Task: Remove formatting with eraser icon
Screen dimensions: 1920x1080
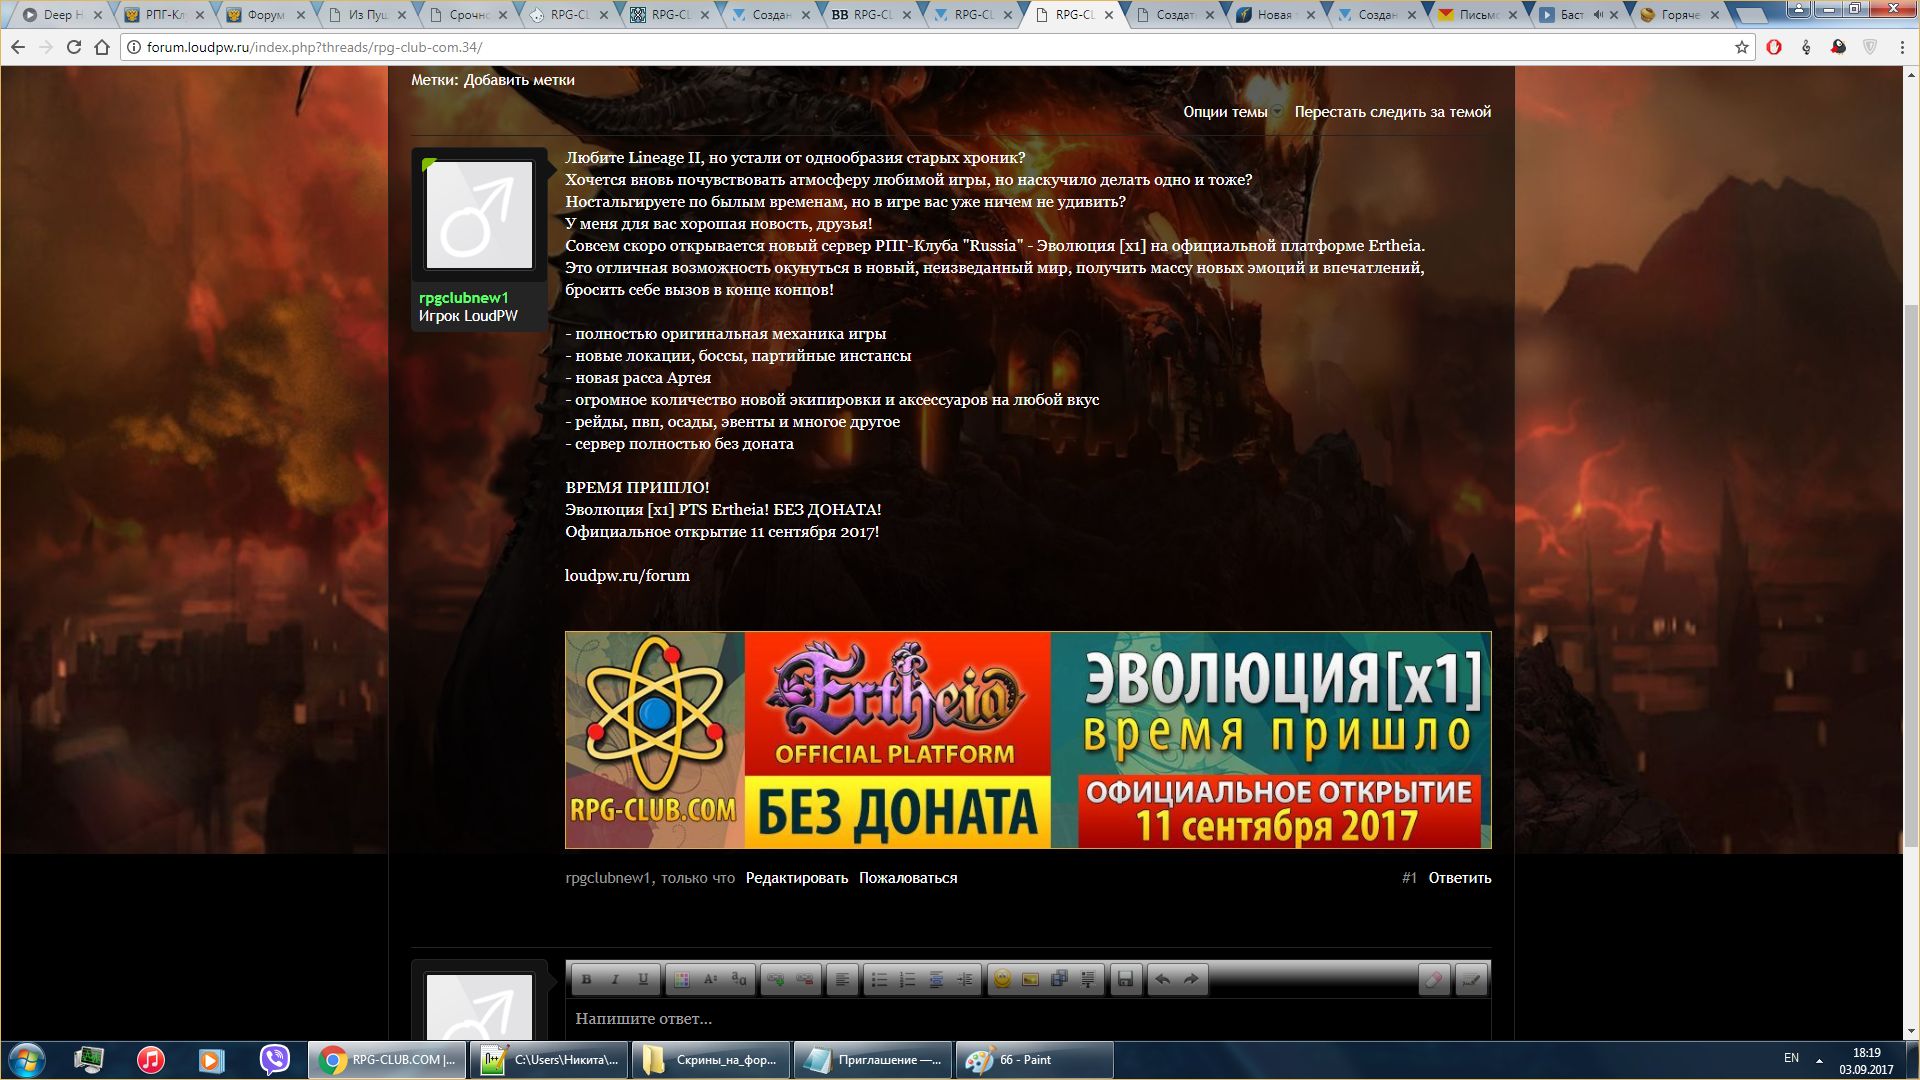Action: point(1433,979)
